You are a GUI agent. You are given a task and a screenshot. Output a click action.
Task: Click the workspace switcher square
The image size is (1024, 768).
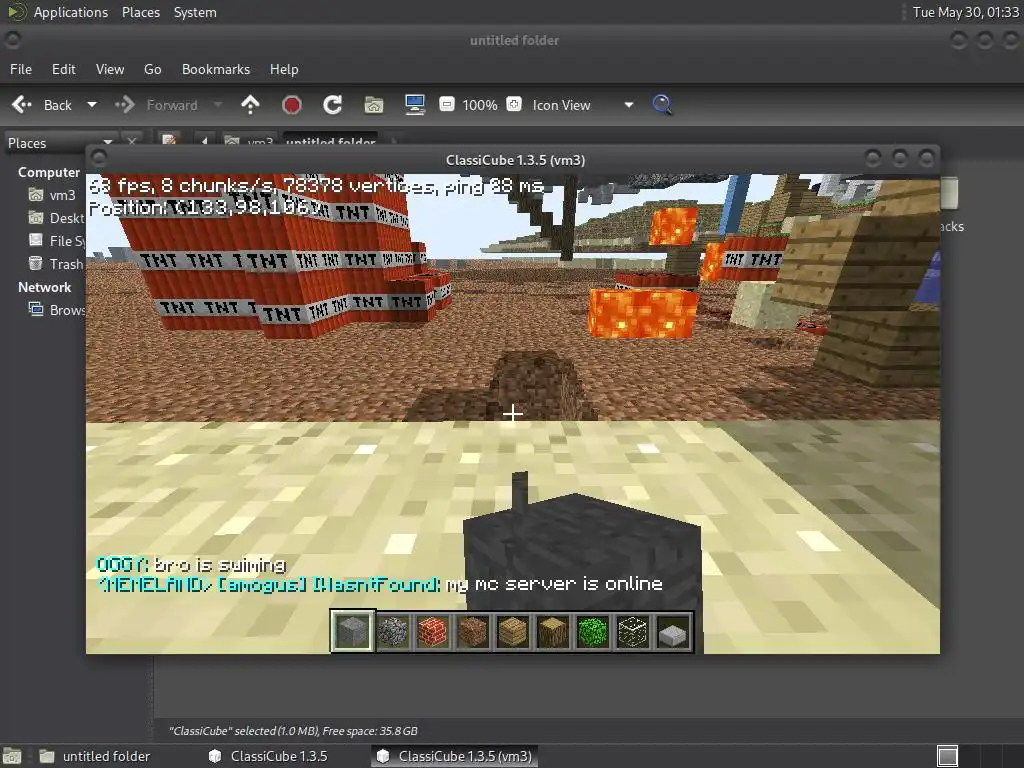click(x=947, y=756)
